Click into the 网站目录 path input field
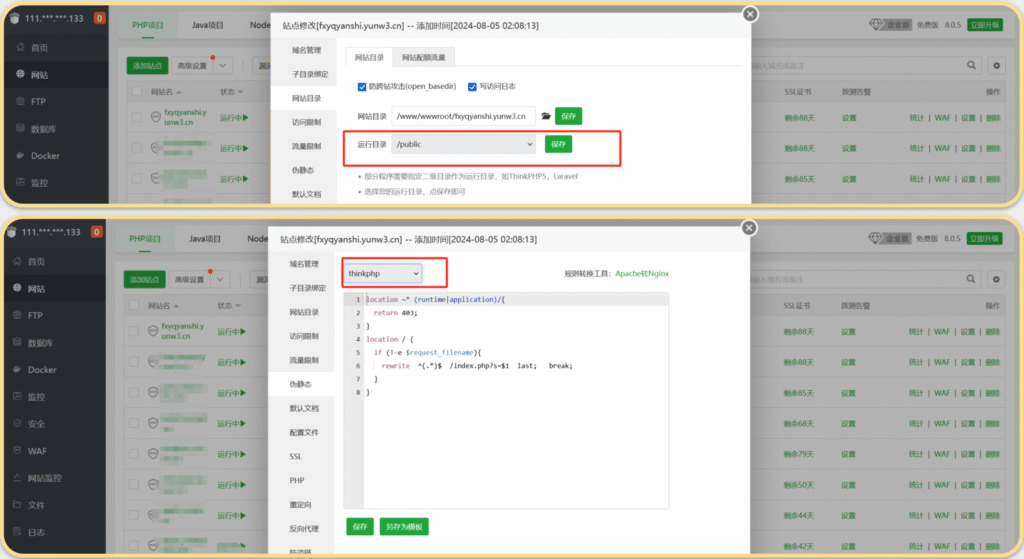Viewport: 1024px width, 559px height. click(463, 116)
